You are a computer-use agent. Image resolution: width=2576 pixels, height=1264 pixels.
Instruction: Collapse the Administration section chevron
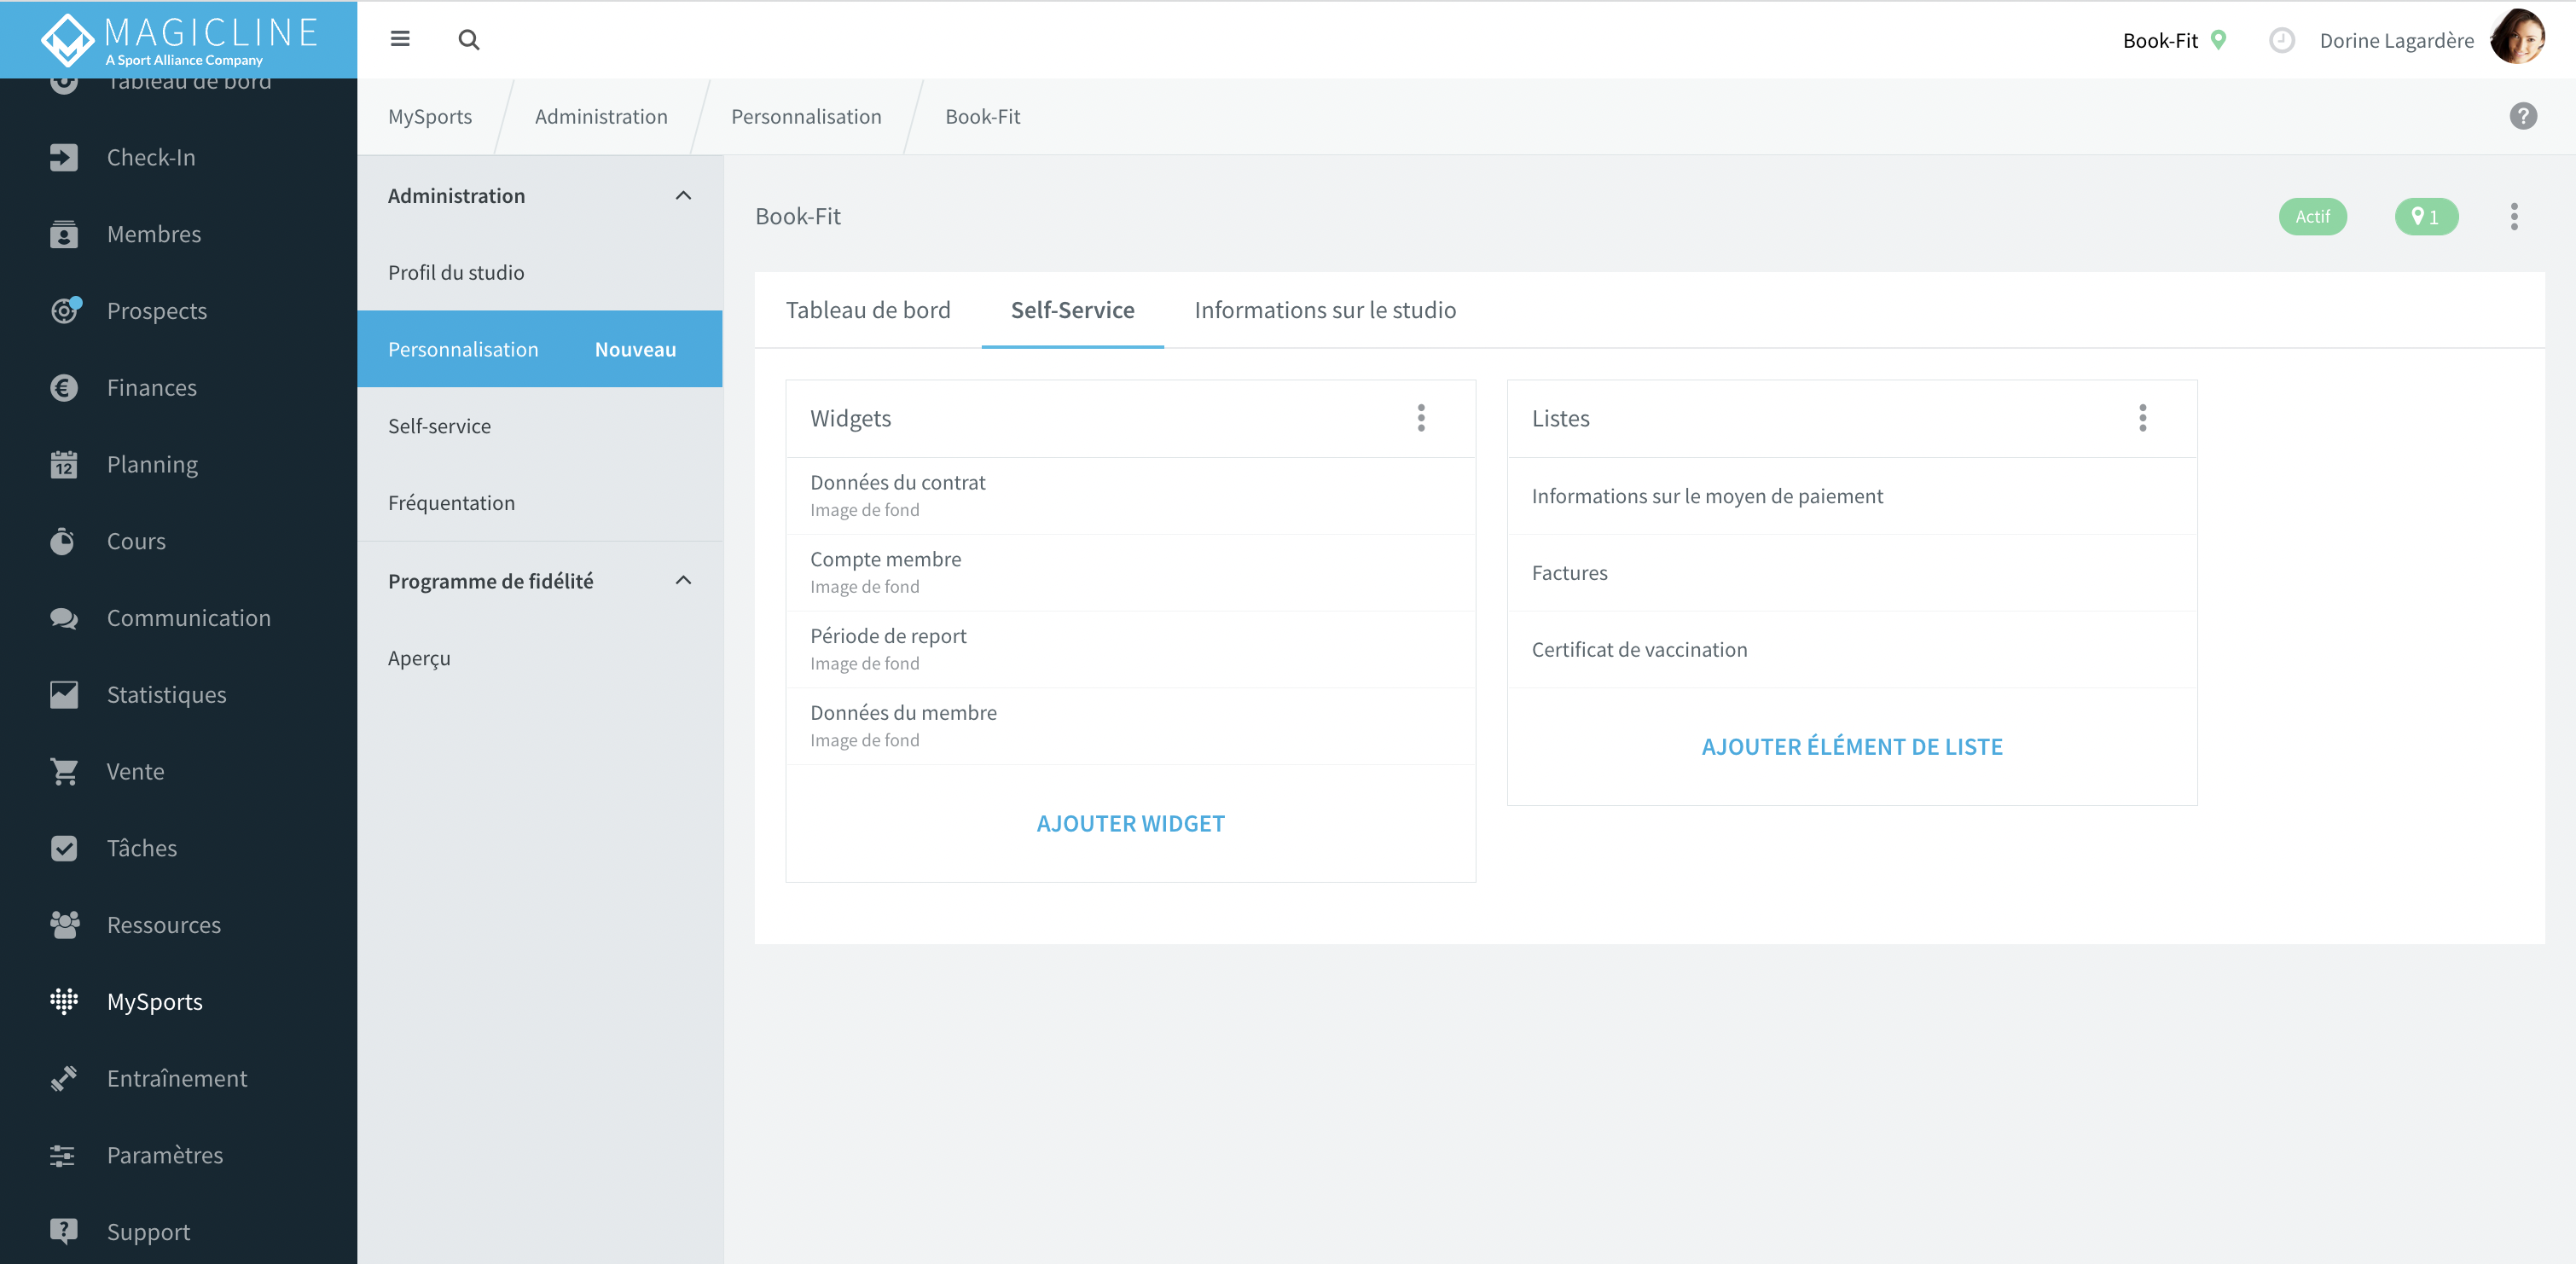tap(684, 195)
